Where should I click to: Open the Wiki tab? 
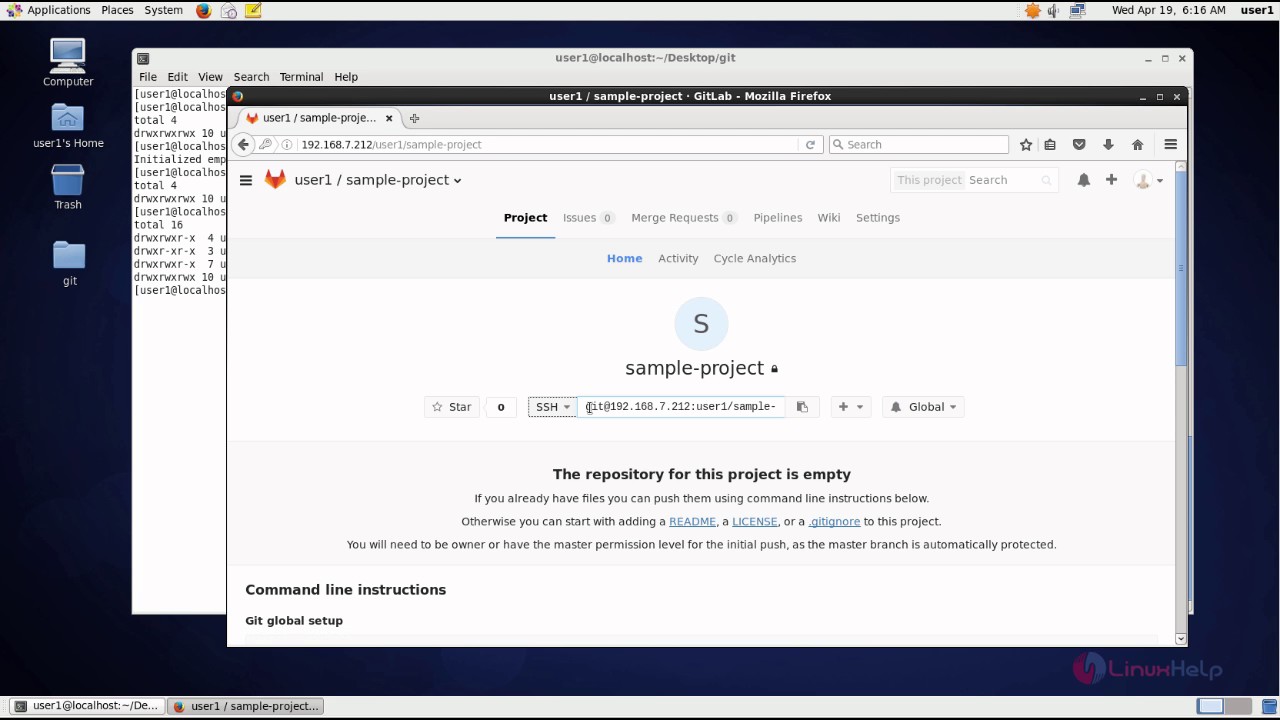pos(829,218)
